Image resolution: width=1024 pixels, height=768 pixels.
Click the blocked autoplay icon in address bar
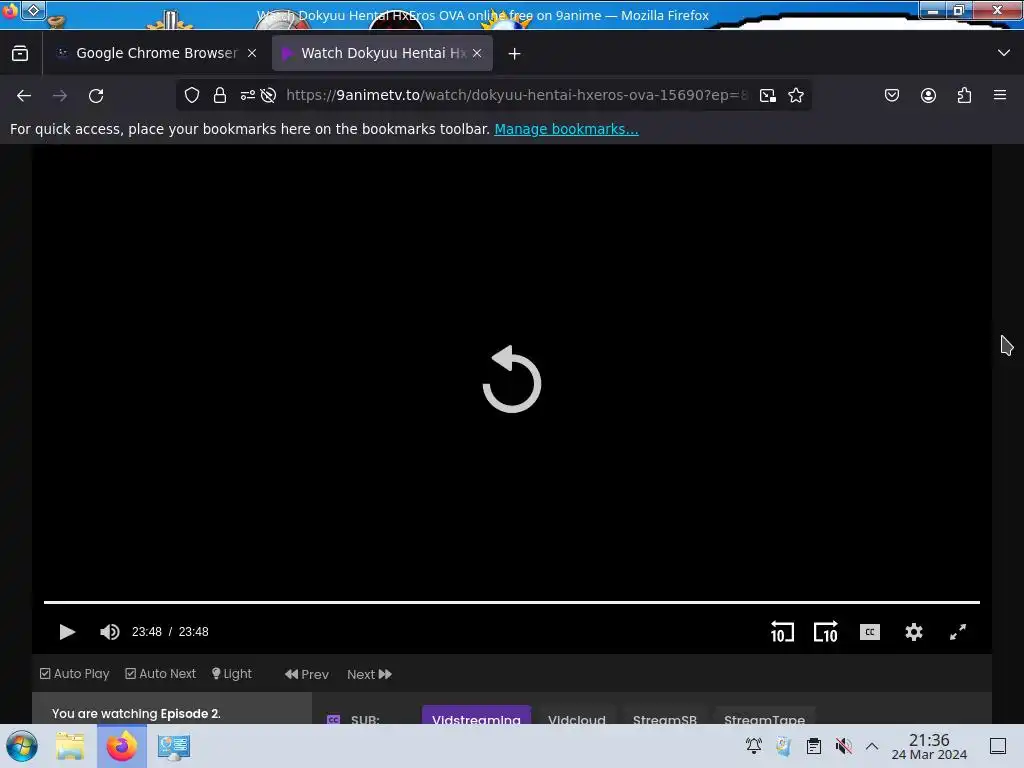268,95
